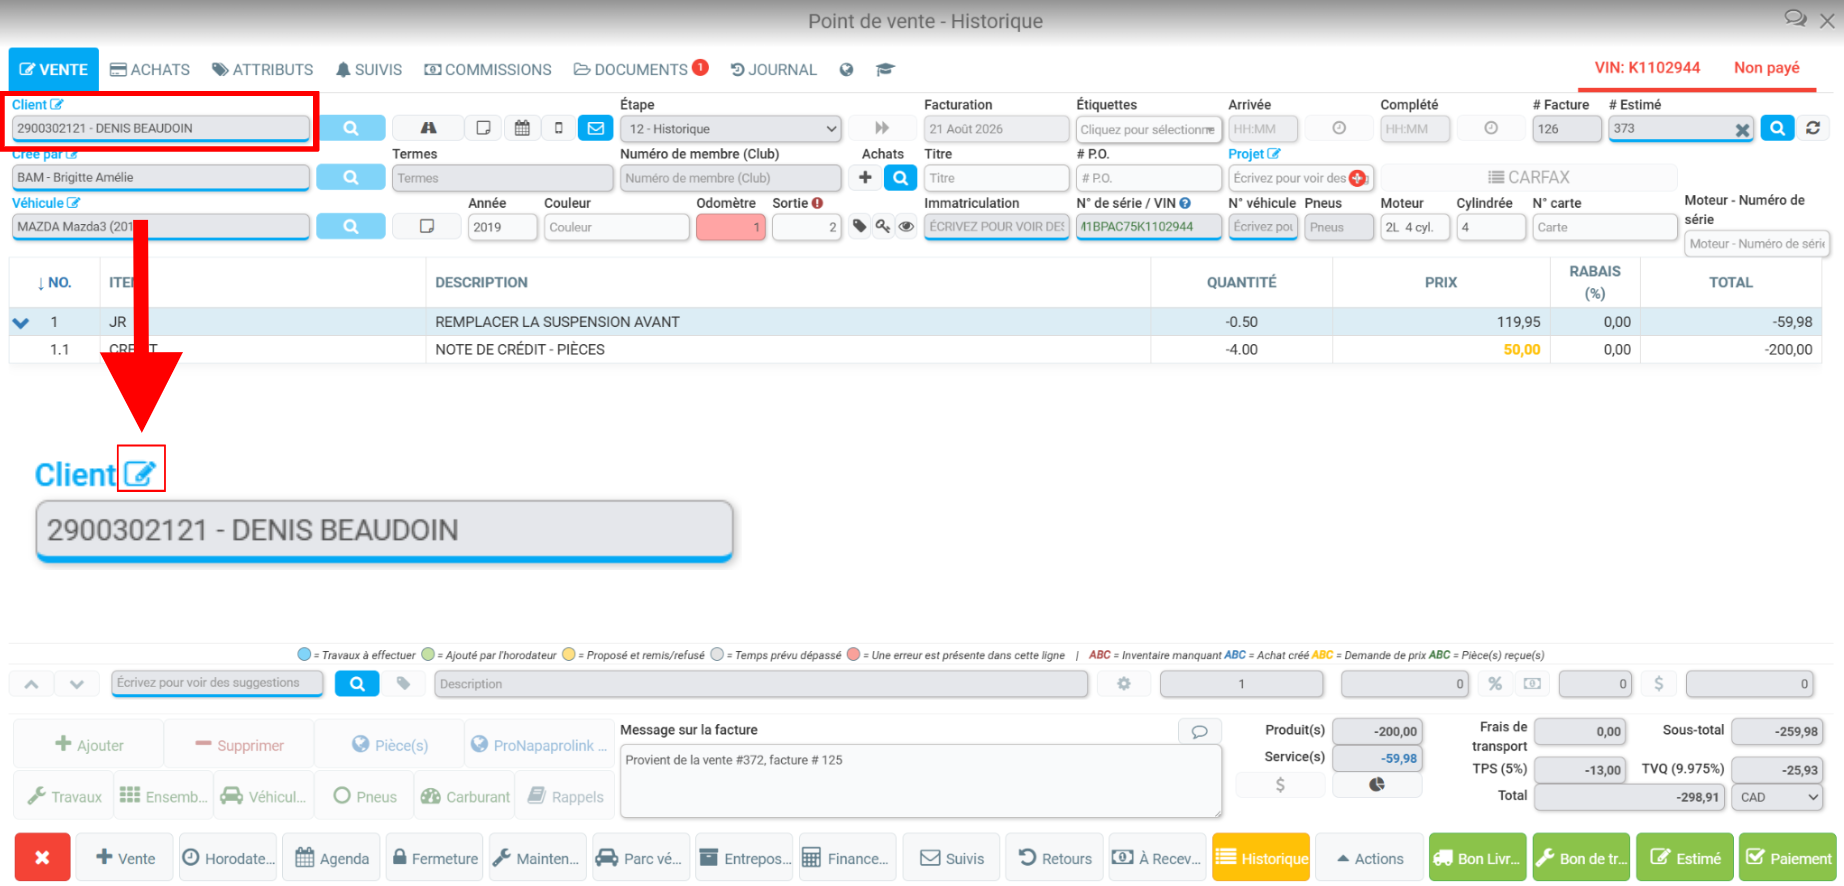Toggle the eye icon in vehicle row

coord(906,227)
